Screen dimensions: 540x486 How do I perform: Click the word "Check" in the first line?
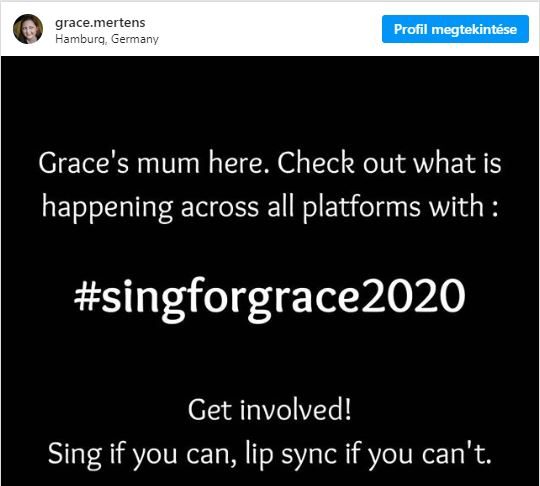[x=316, y=163]
